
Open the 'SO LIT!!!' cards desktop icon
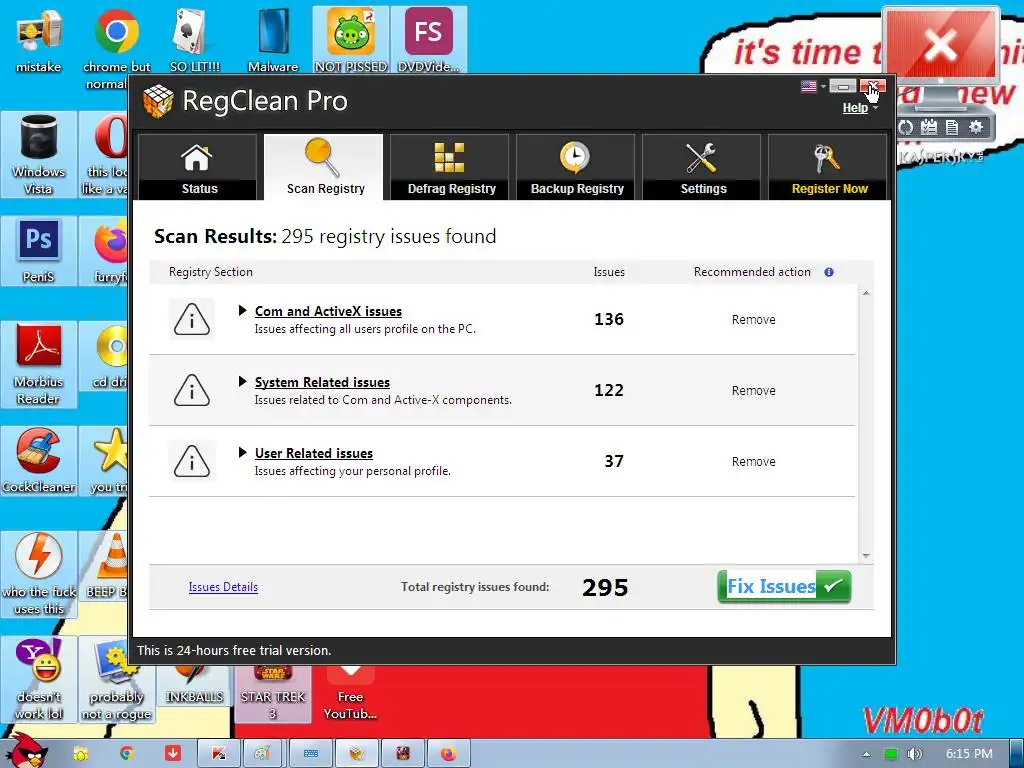(195, 40)
